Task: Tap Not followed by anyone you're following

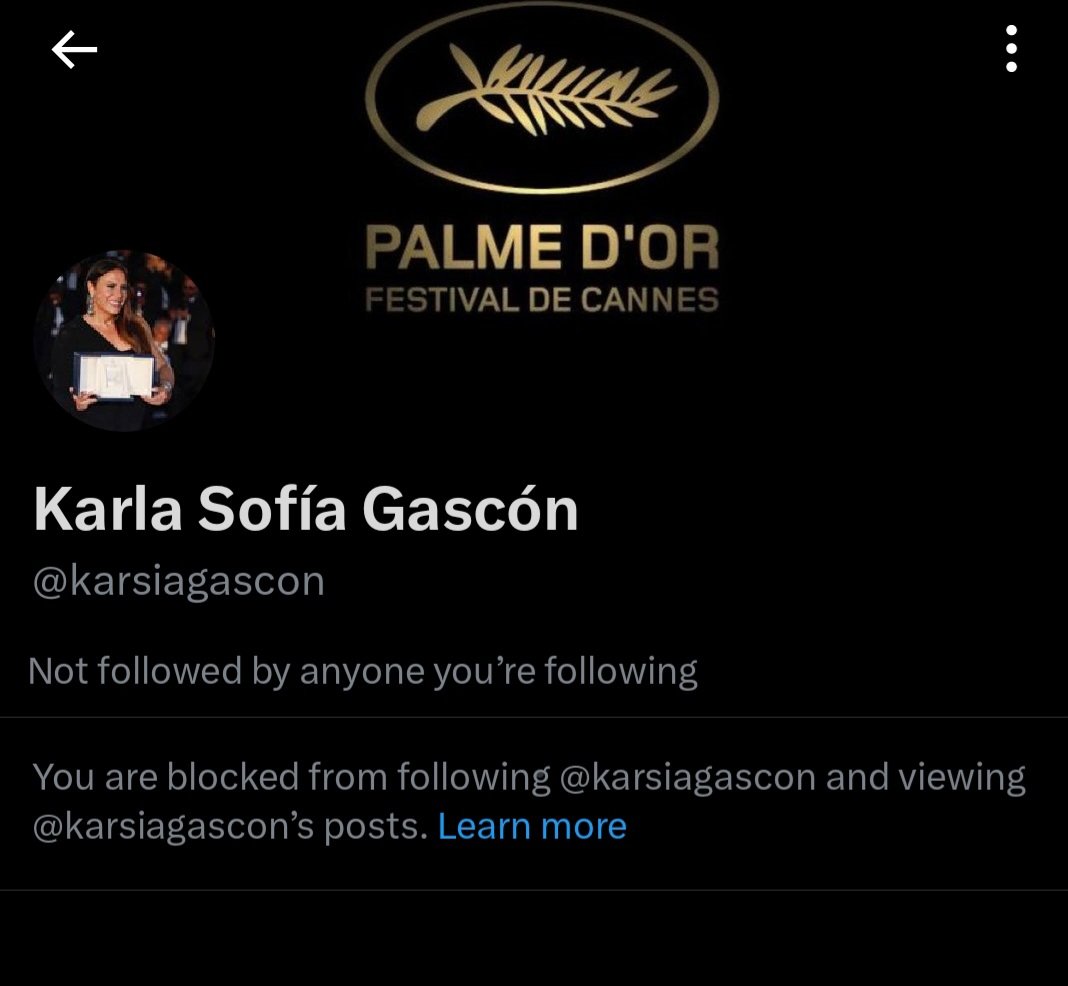Action: (363, 671)
